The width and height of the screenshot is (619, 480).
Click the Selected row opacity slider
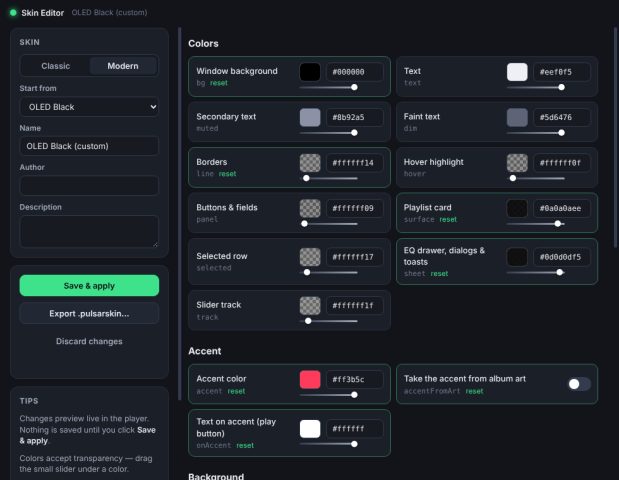click(328, 272)
